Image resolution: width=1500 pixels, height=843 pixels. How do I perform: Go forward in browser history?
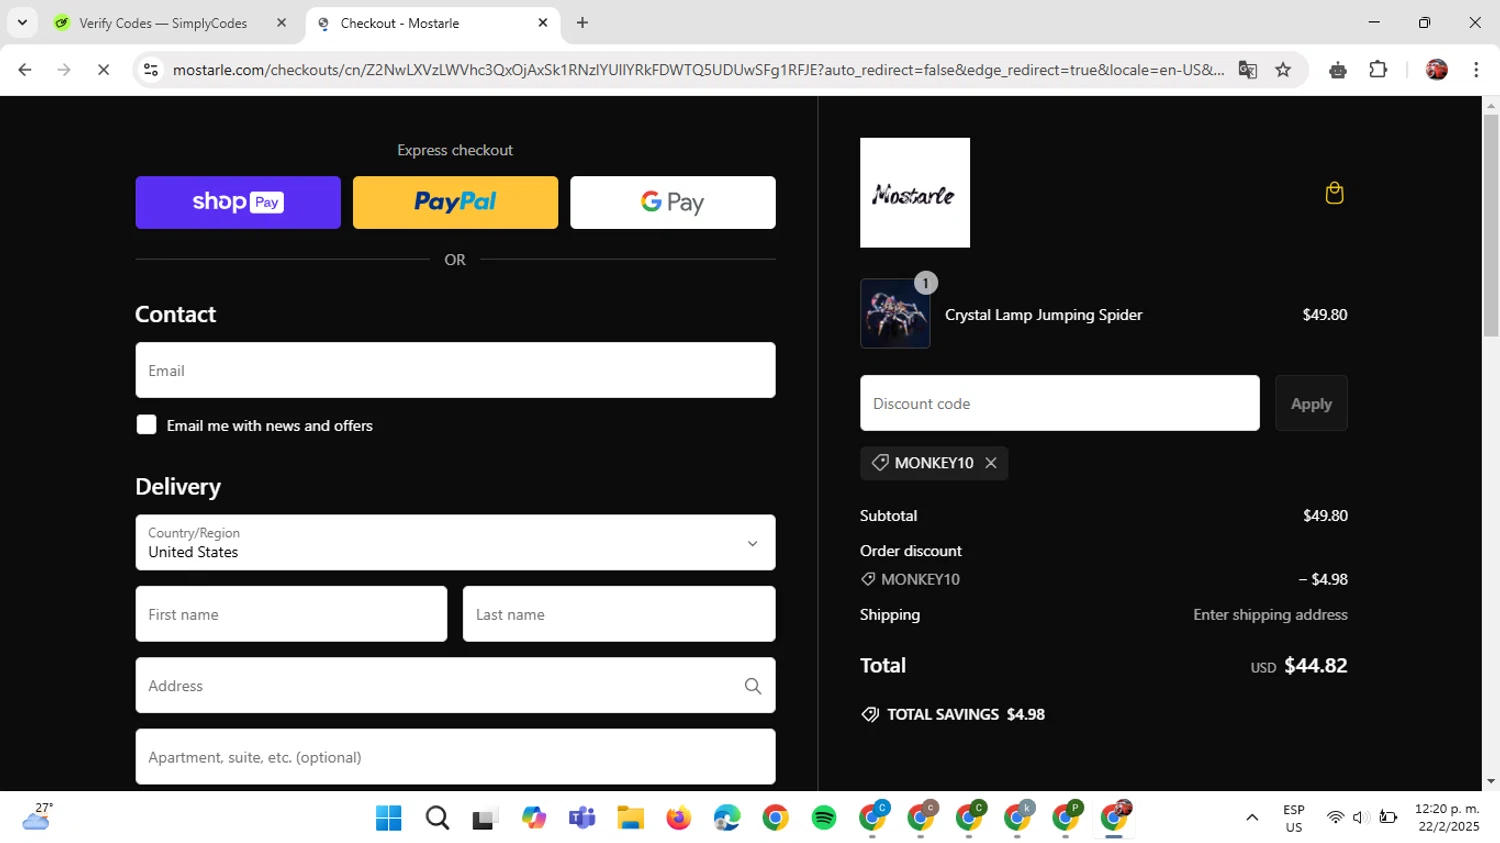64,70
